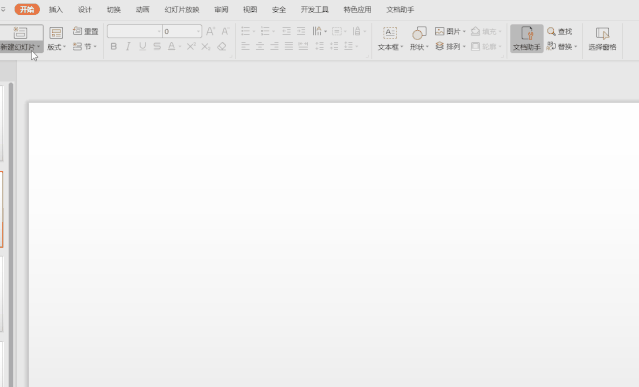Open the Arrange (排列) menu
The height and width of the screenshot is (387, 639).
pyautogui.click(x=450, y=46)
